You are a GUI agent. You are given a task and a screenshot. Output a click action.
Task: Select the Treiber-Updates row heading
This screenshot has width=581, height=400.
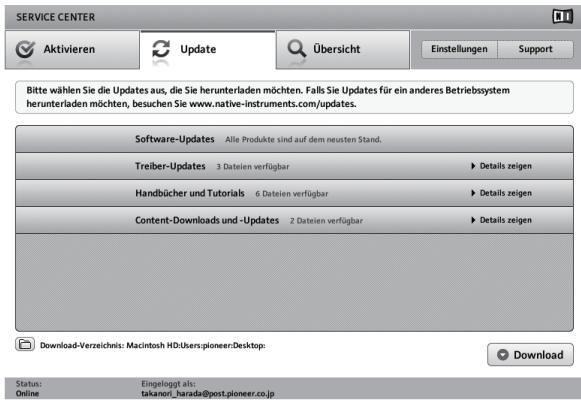click(170, 166)
